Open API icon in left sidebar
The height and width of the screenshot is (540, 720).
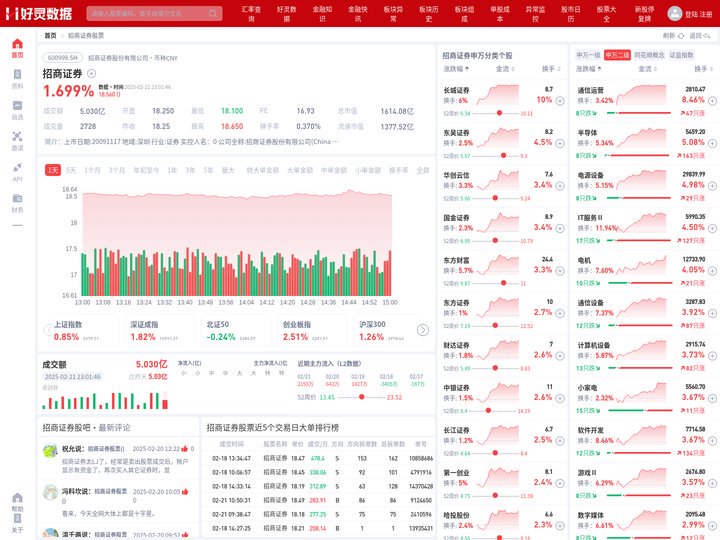(17, 167)
